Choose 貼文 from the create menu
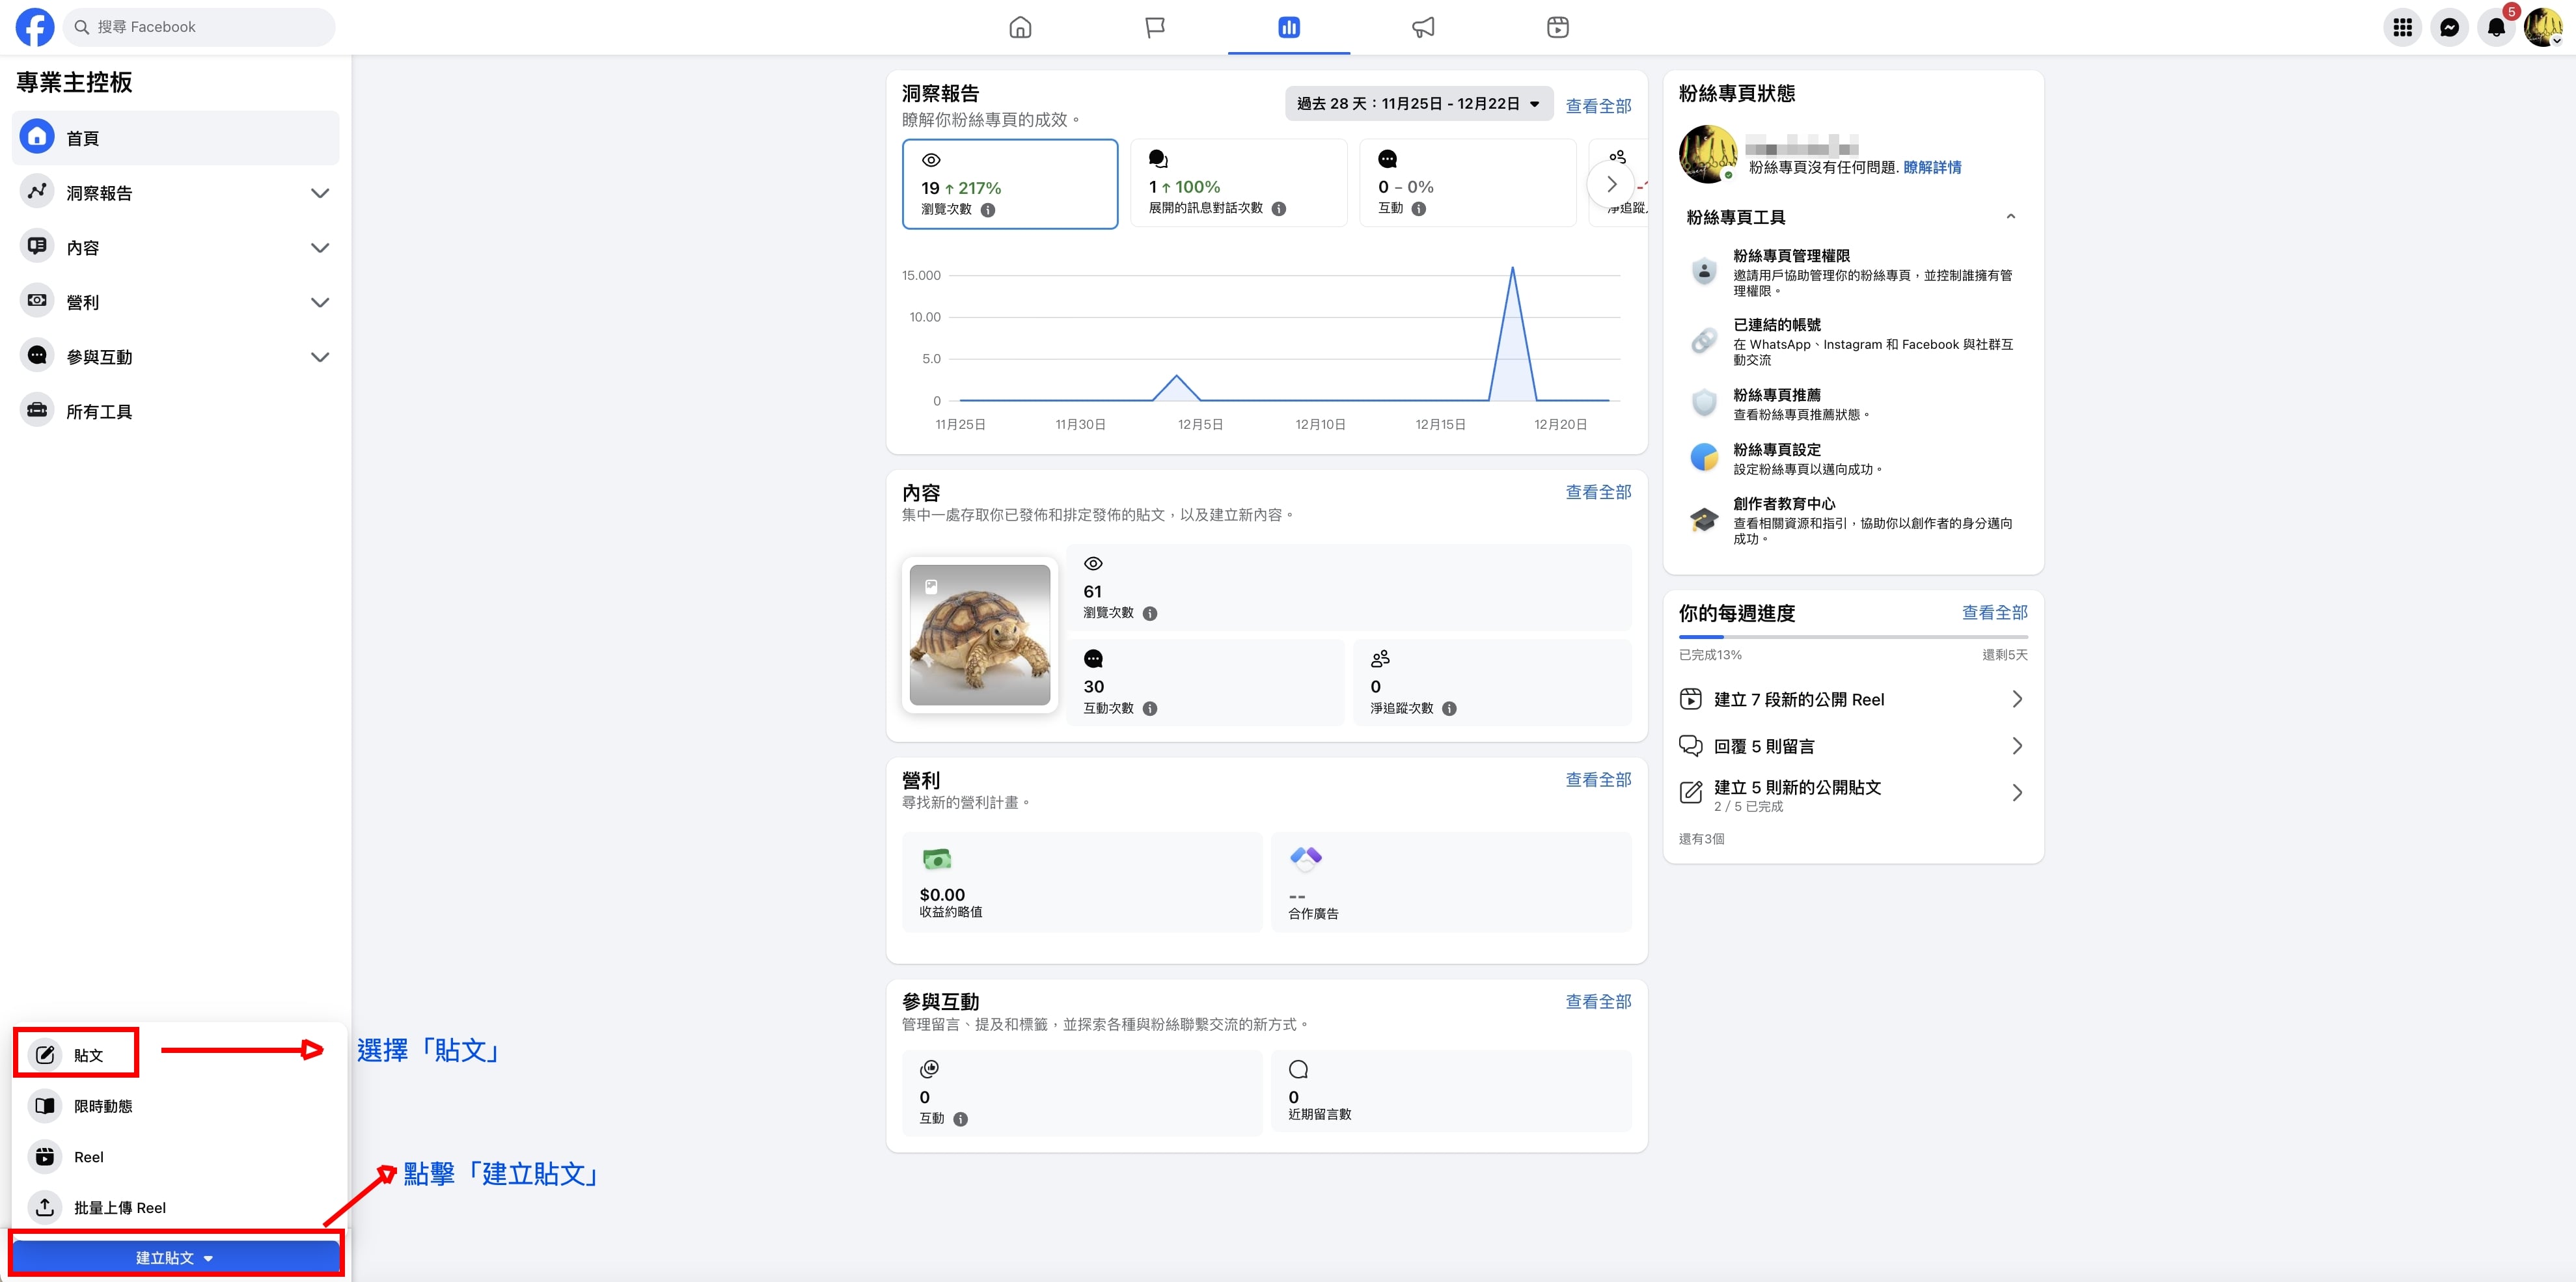Image resolution: width=2576 pixels, height=1282 pixels. pyautogui.click(x=180, y=1054)
